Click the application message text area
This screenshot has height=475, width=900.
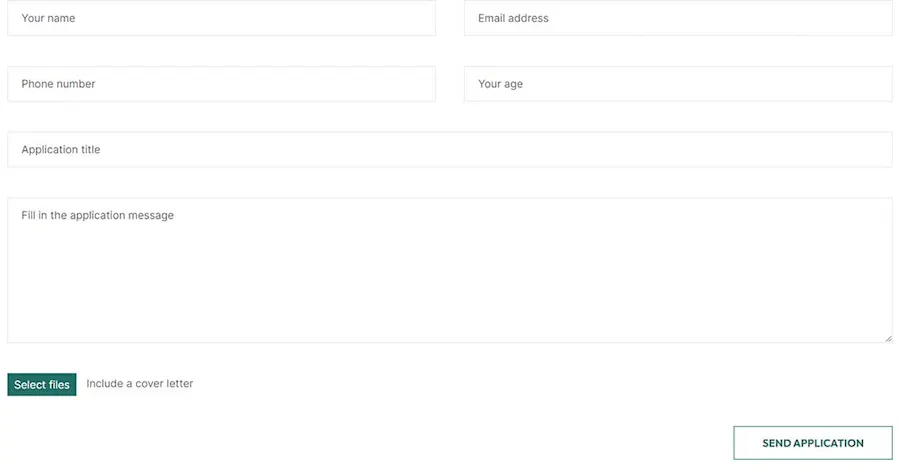pyautogui.click(x=449, y=270)
